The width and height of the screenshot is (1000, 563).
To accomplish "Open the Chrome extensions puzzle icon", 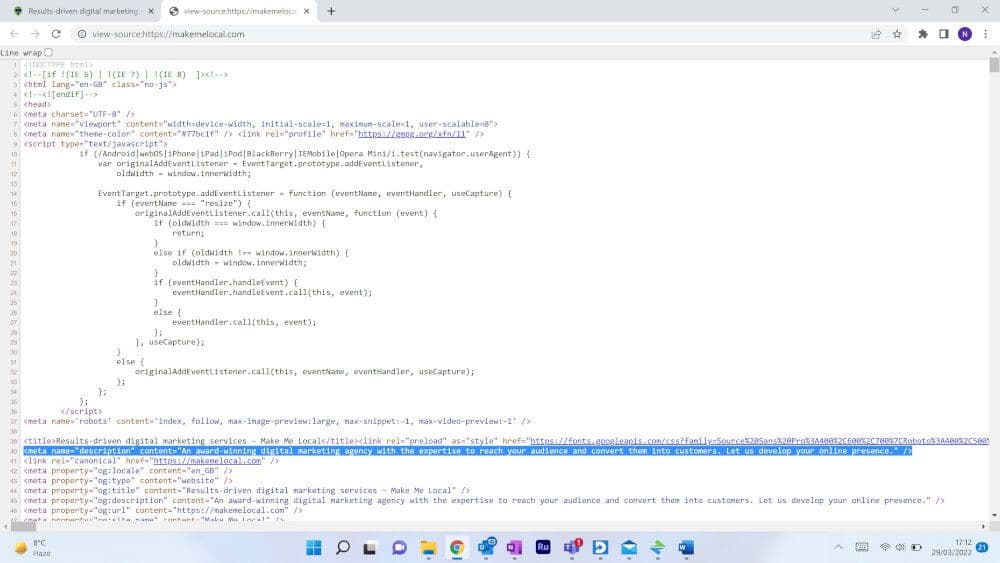I will [x=923, y=33].
